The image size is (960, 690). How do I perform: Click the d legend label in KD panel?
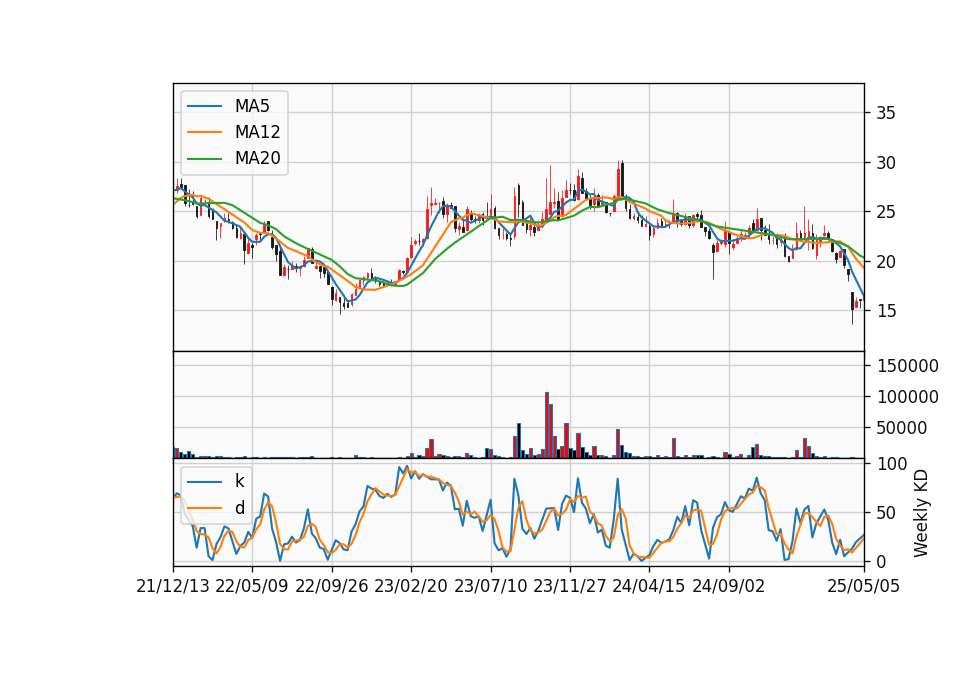tap(239, 508)
